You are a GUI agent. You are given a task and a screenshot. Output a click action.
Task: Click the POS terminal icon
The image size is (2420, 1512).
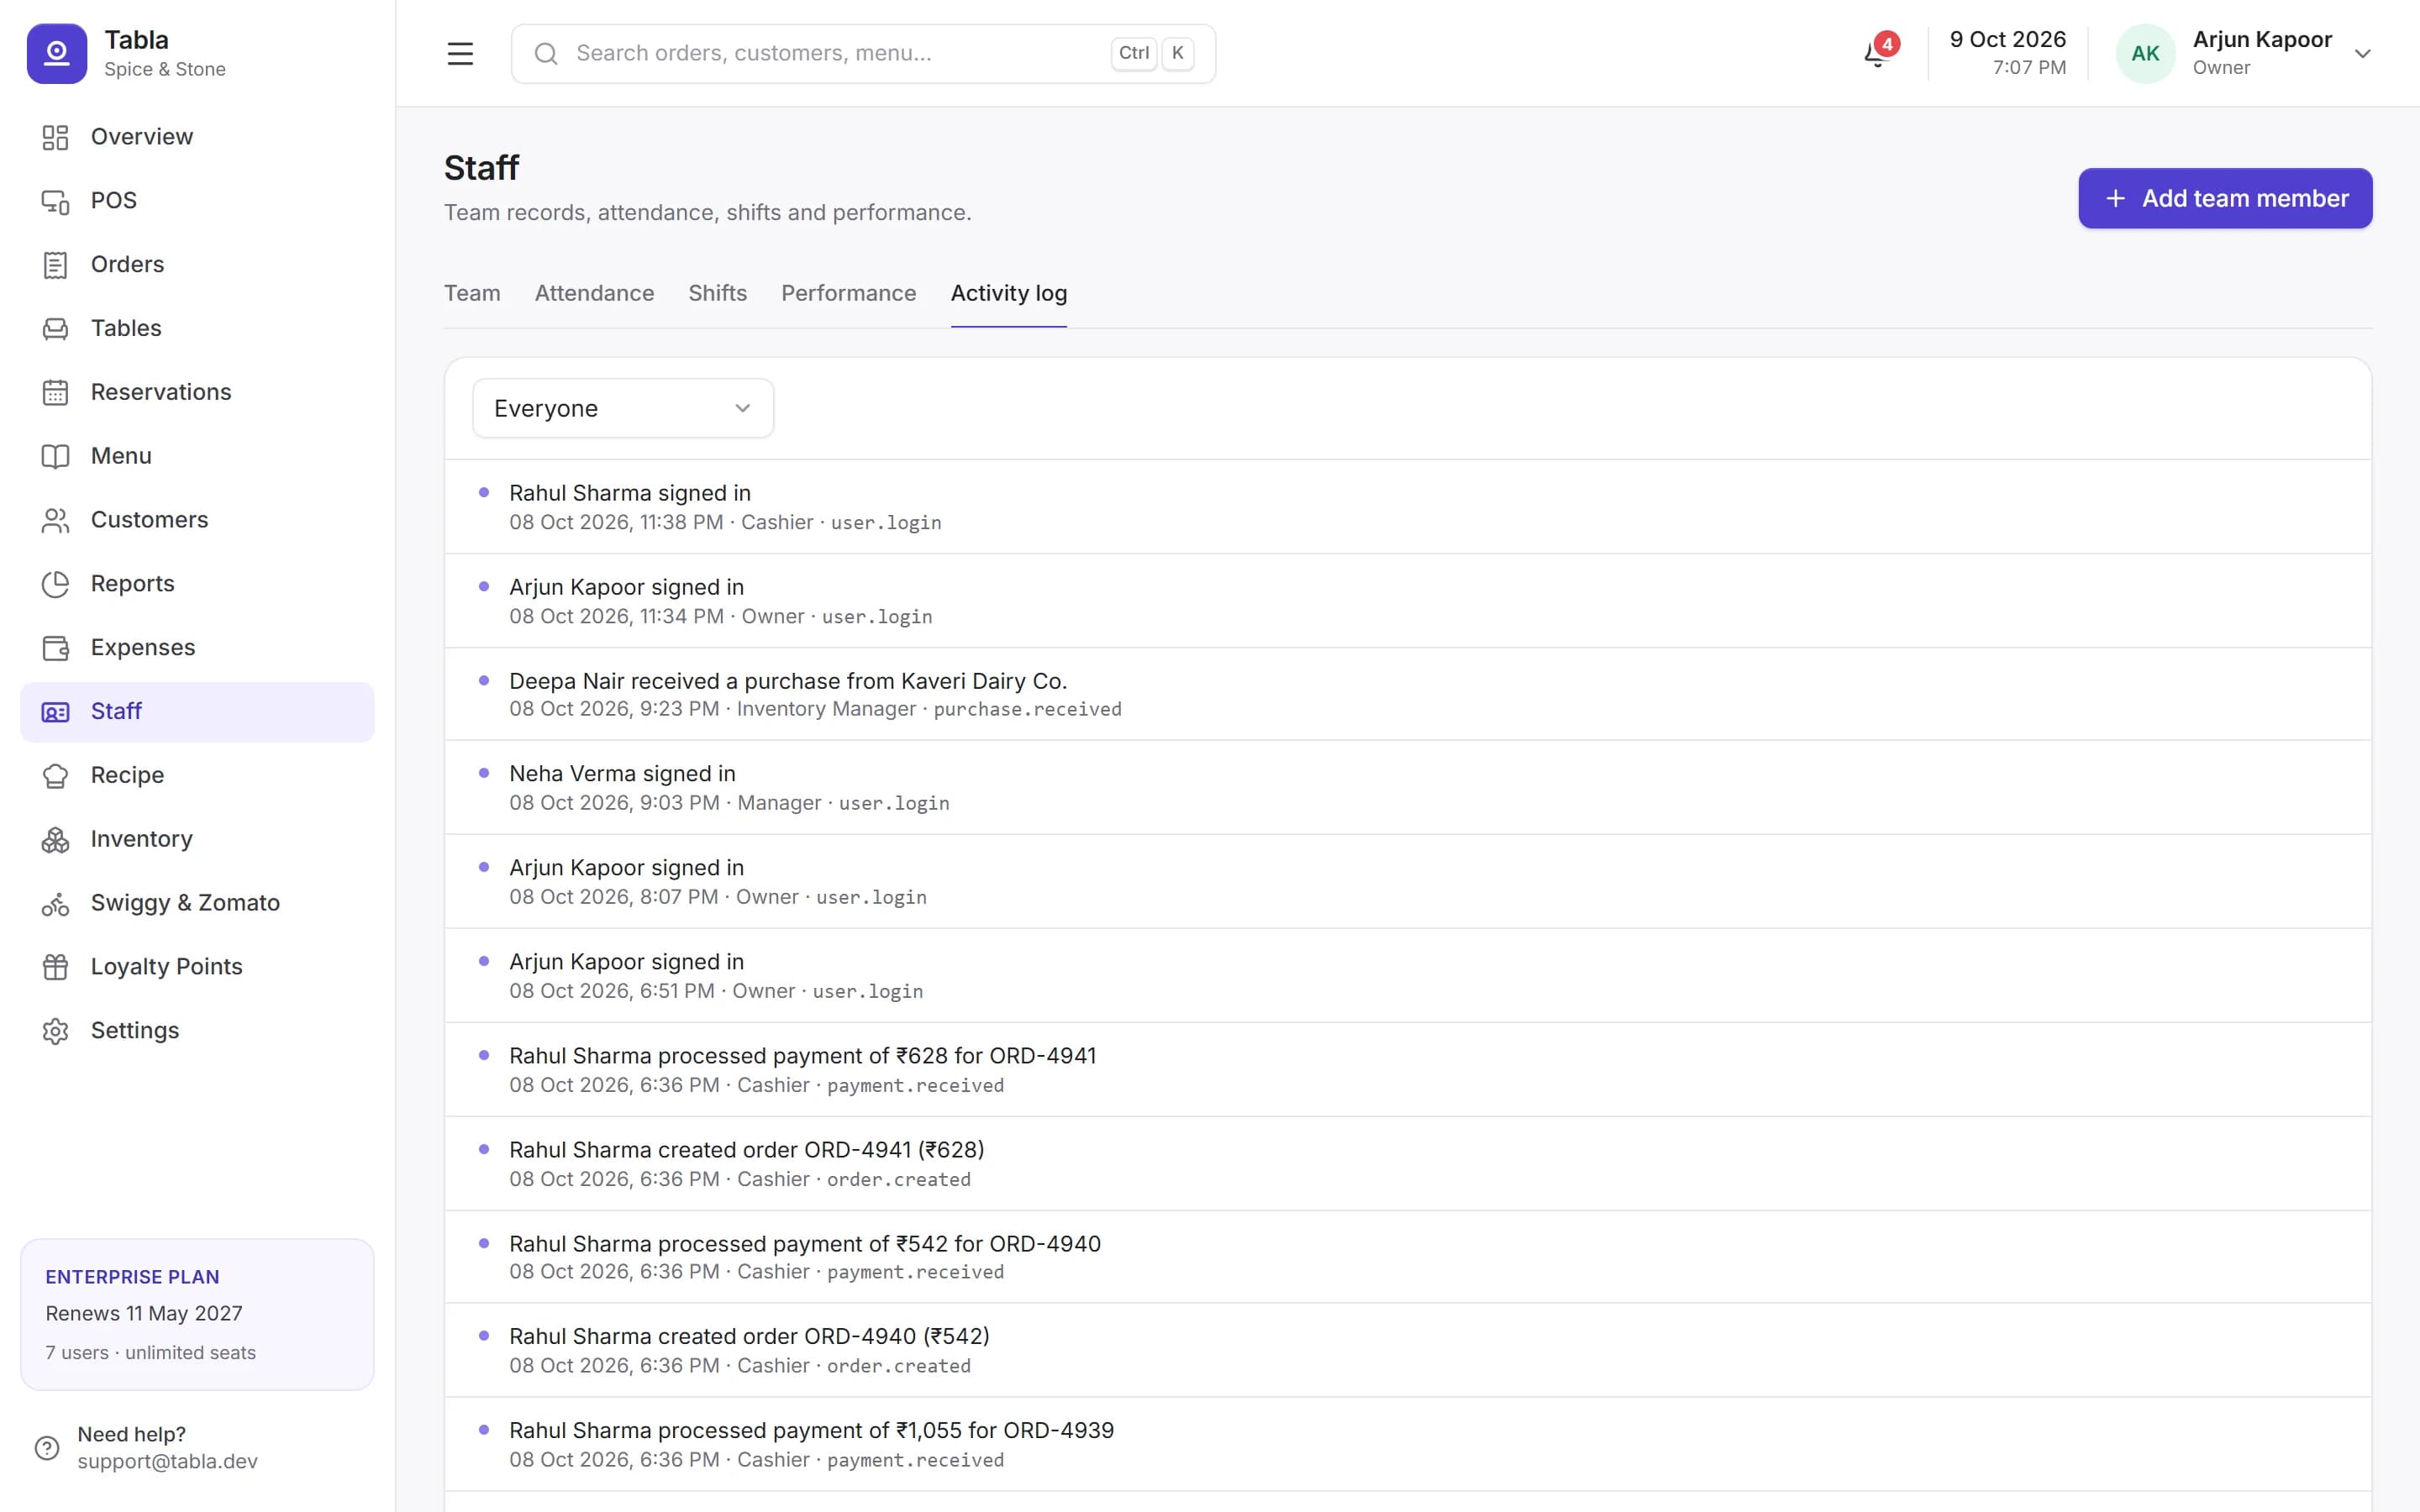pos(55,201)
